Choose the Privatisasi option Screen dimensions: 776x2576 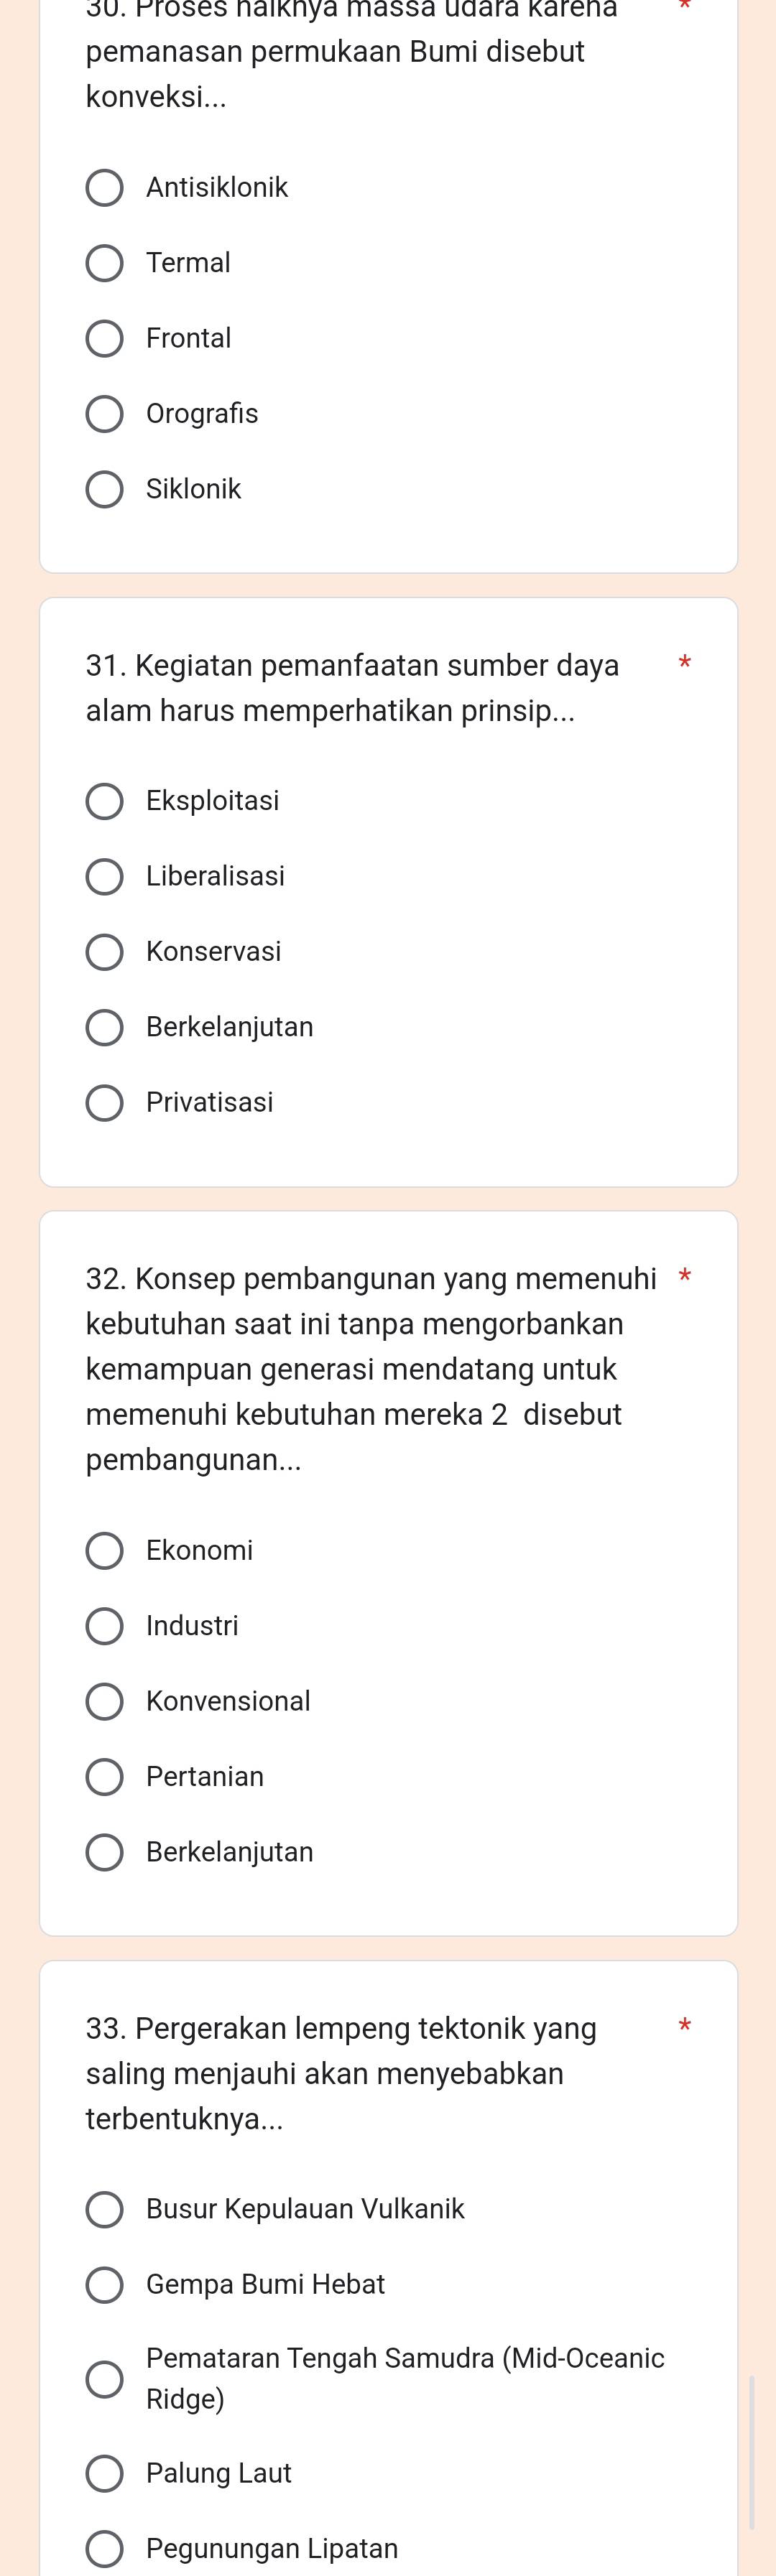coord(104,1103)
